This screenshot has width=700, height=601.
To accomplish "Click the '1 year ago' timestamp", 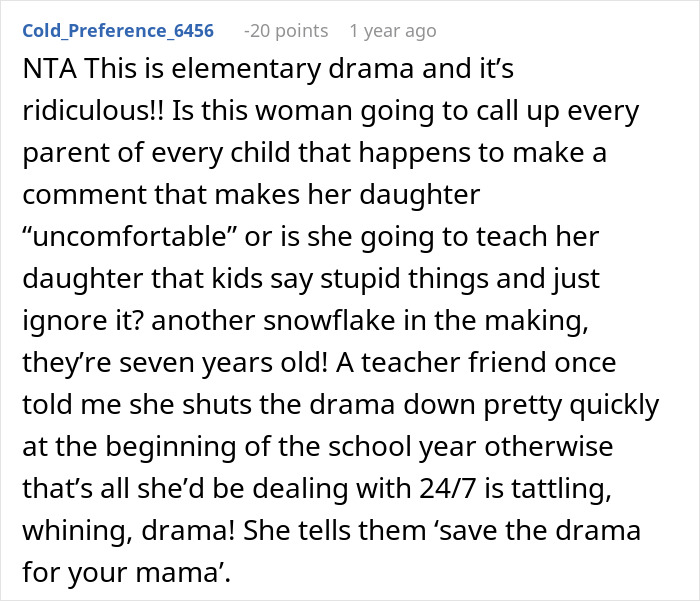I will point(393,31).
